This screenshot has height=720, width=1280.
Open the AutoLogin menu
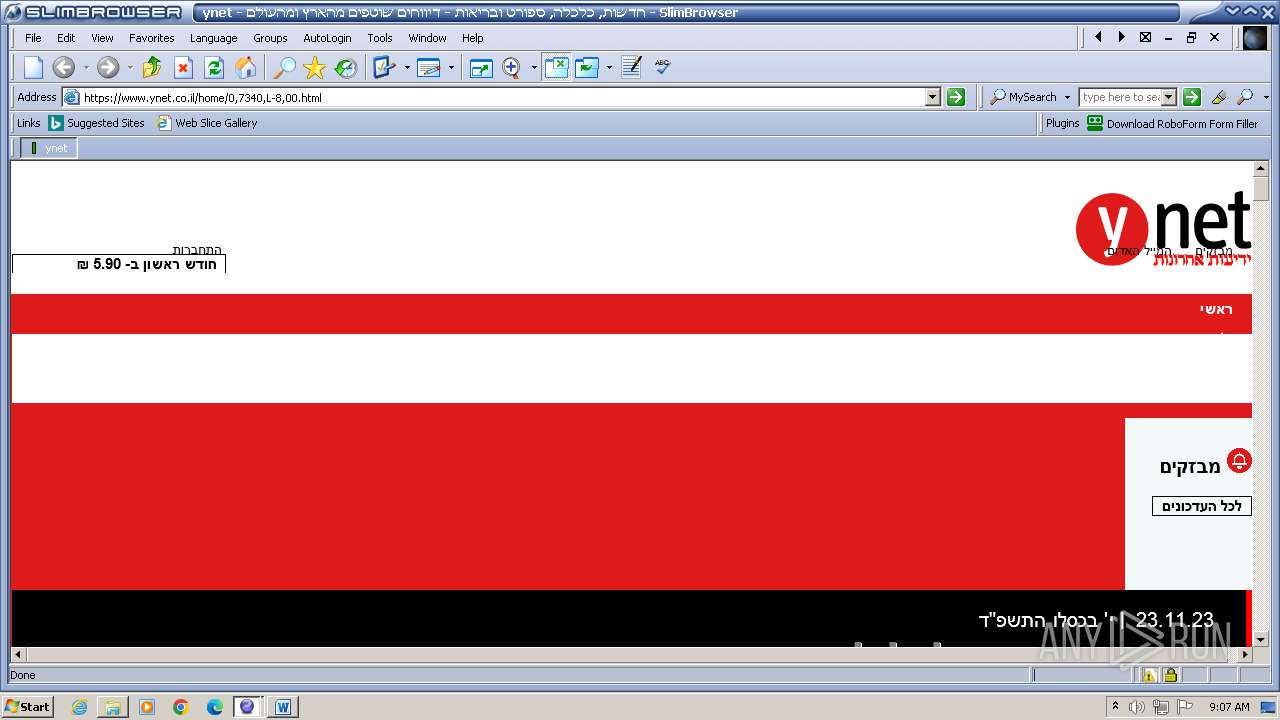pyautogui.click(x=327, y=38)
